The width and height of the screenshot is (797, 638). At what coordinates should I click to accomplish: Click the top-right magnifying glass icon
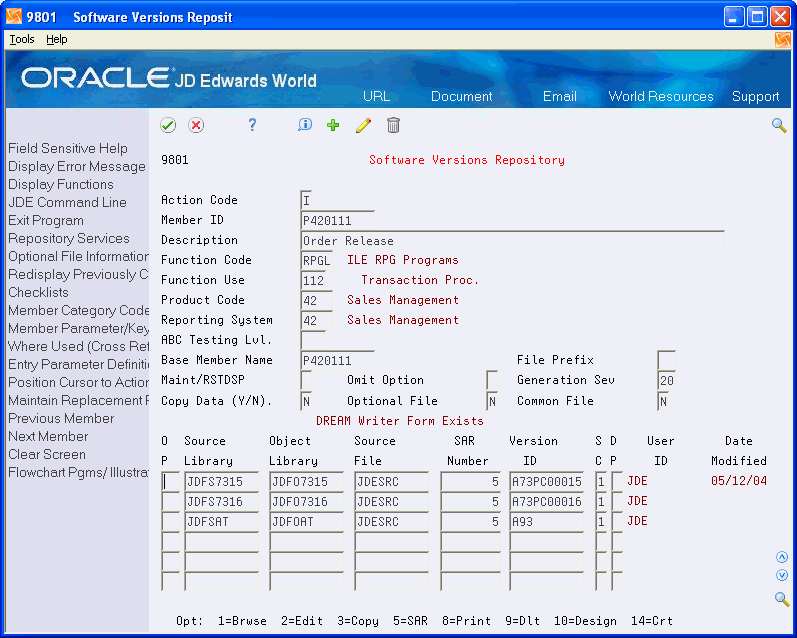pyautogui.click(x=779, y=125)
